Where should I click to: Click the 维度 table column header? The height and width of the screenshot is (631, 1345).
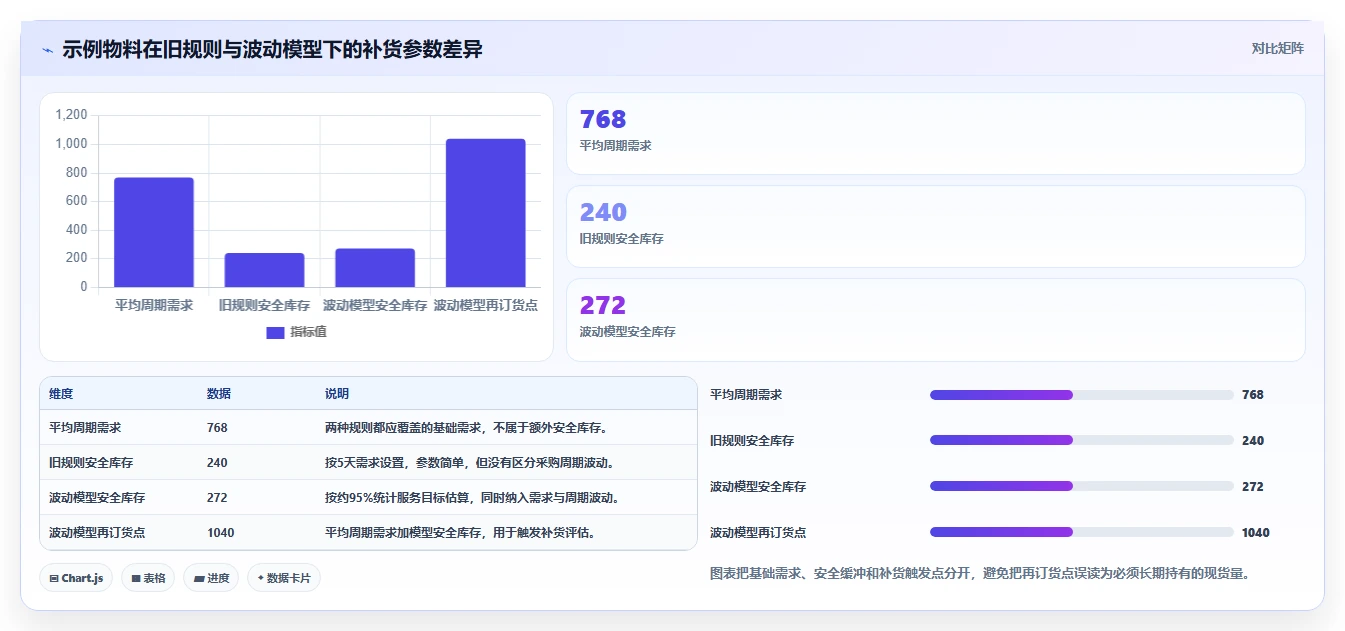61,394
